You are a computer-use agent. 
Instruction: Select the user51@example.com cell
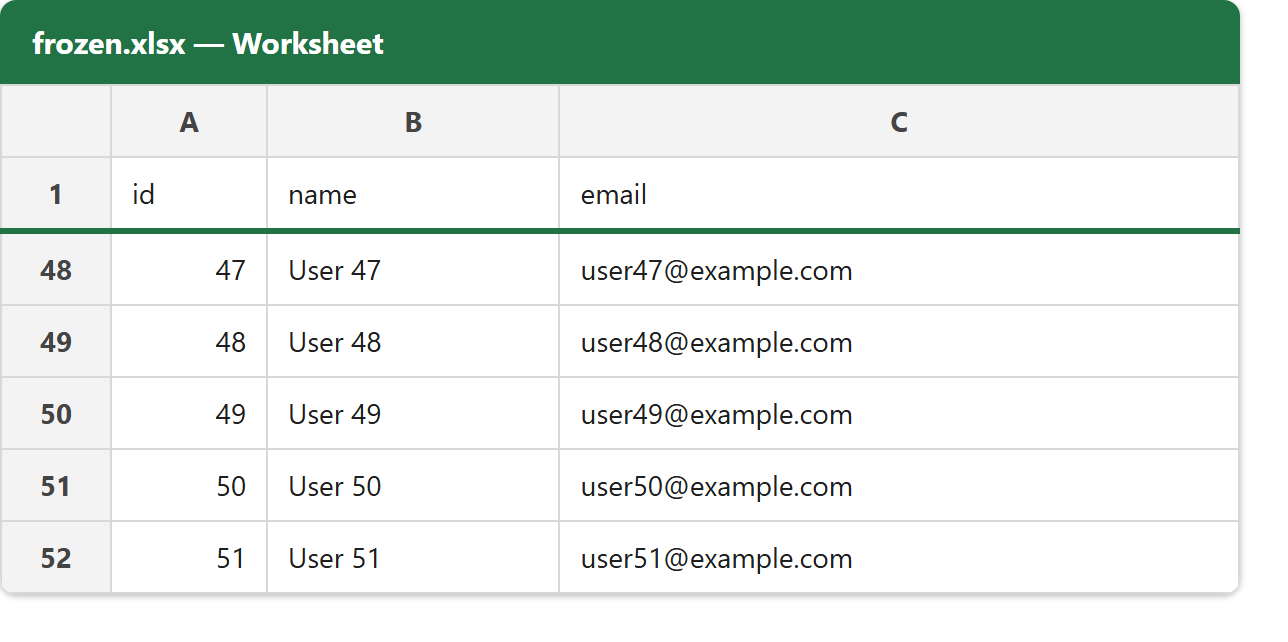899,557
